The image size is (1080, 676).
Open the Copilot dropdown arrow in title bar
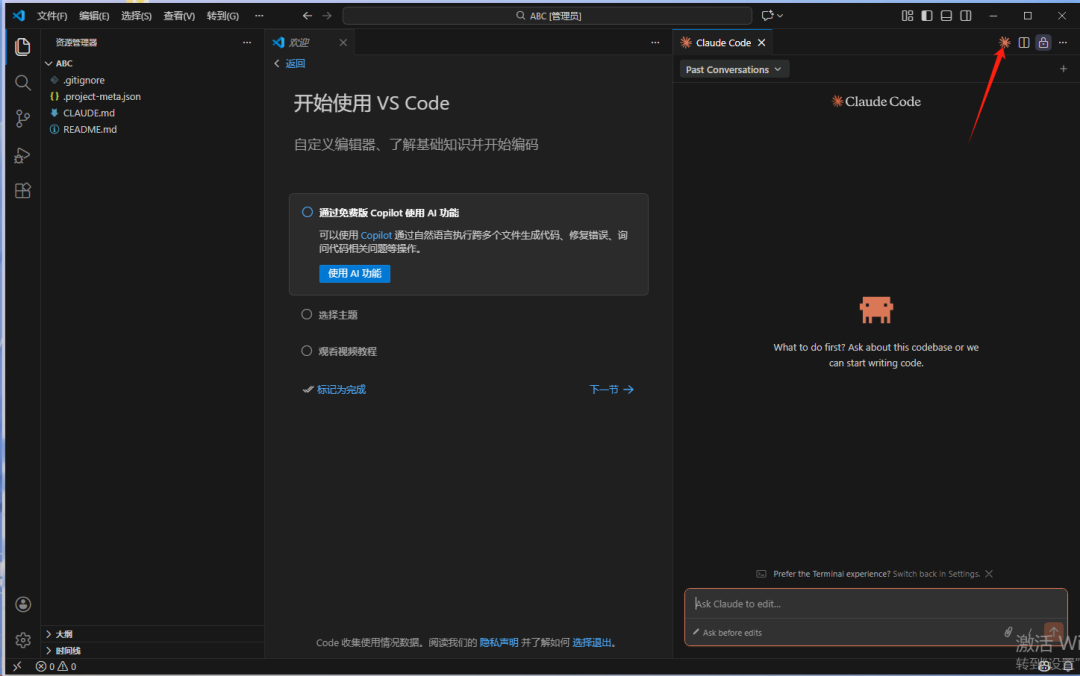coord(780,15)
